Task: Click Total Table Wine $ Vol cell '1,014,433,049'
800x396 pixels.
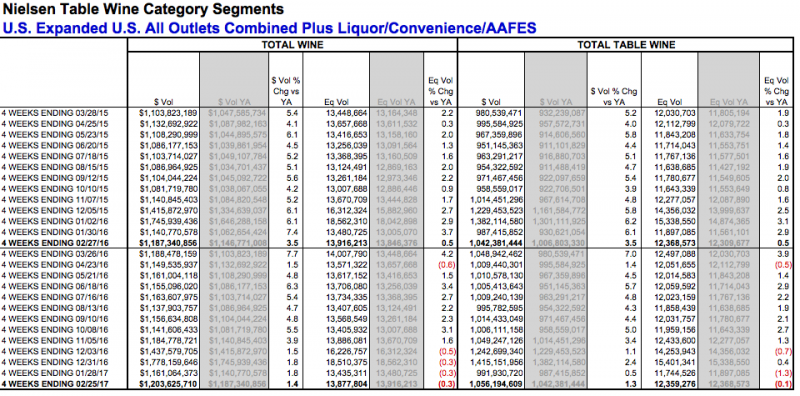Action: (497, 319)
